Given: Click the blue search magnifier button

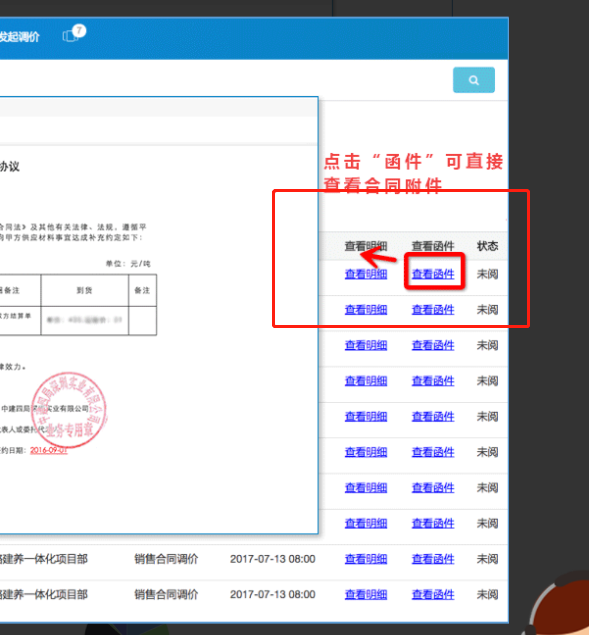Looking at the screenshot, I should click(474, 80).
